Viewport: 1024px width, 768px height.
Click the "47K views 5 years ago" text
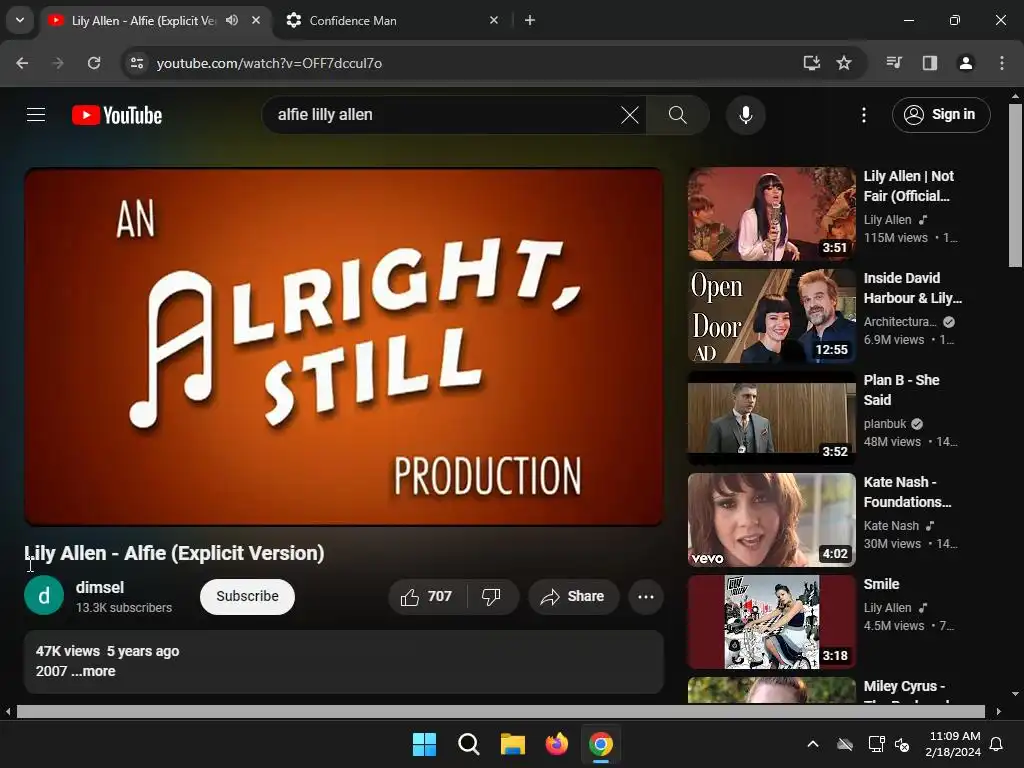click(107, 651)
